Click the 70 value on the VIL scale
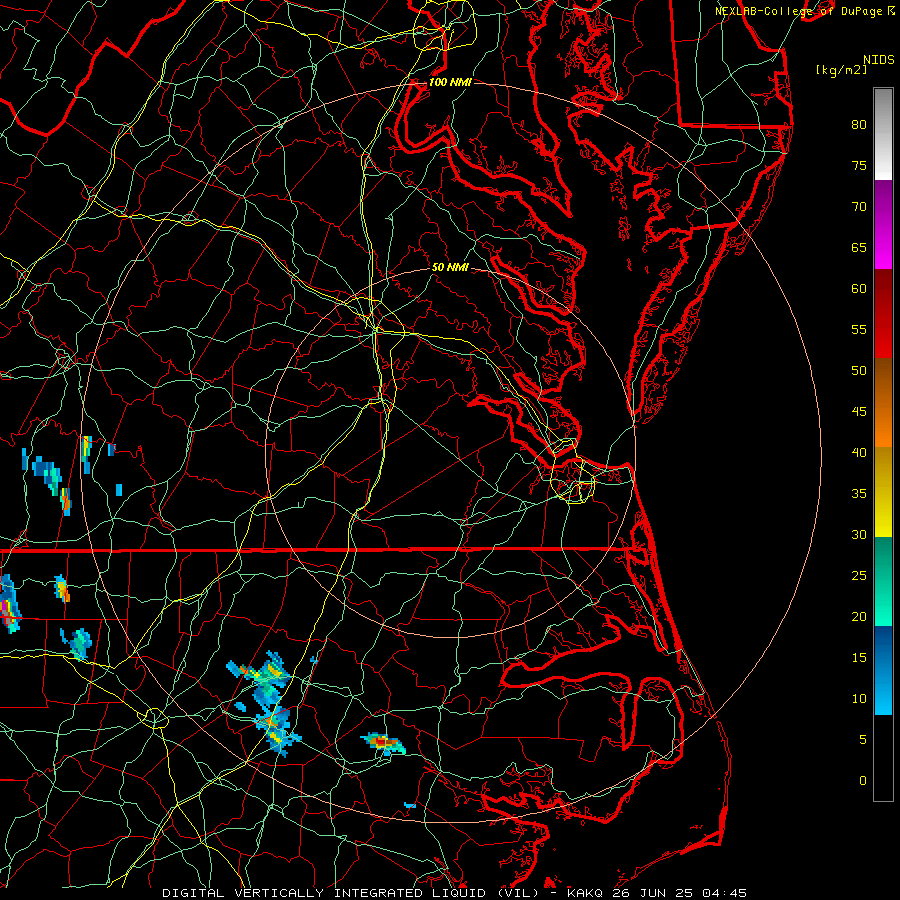 (859, 207)
